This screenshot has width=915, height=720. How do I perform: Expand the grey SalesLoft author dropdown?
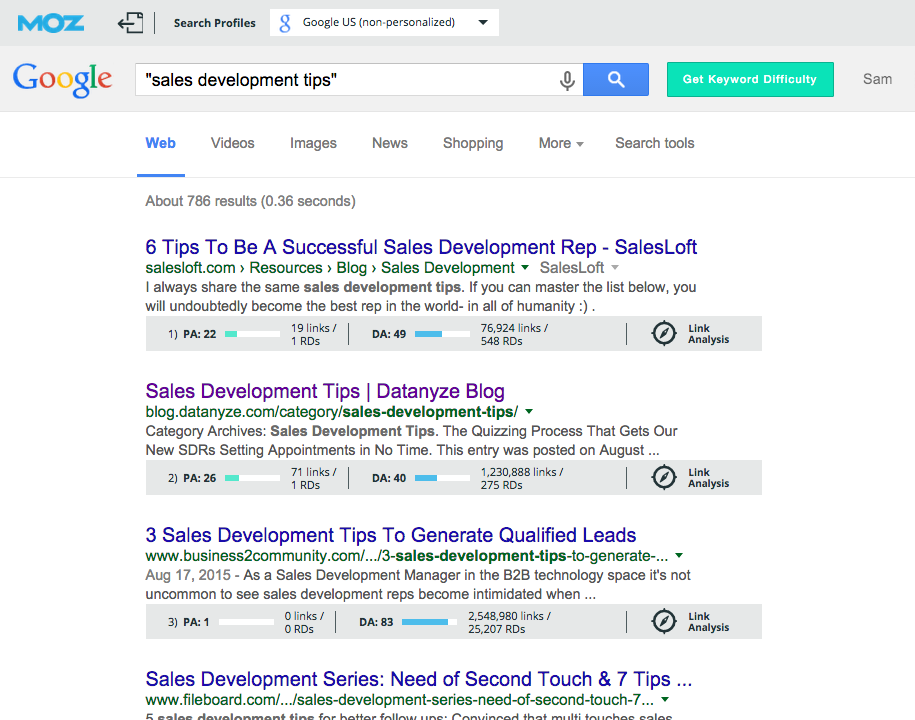[614, 268]
